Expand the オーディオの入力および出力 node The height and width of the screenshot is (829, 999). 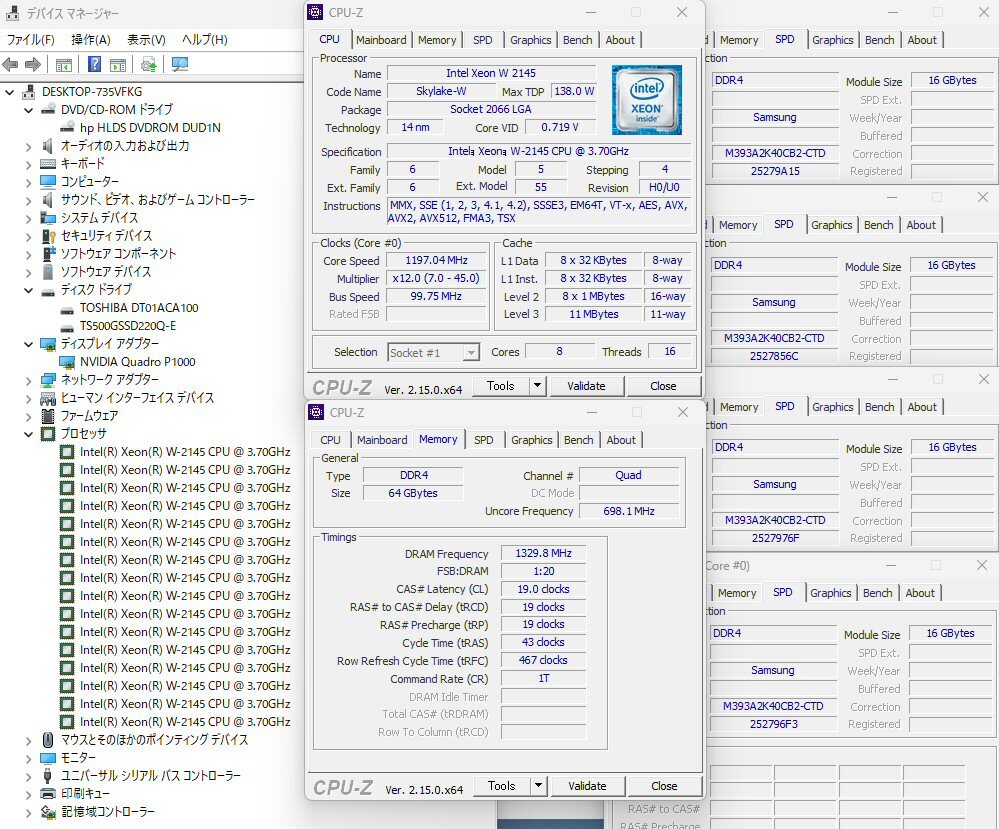29,147
